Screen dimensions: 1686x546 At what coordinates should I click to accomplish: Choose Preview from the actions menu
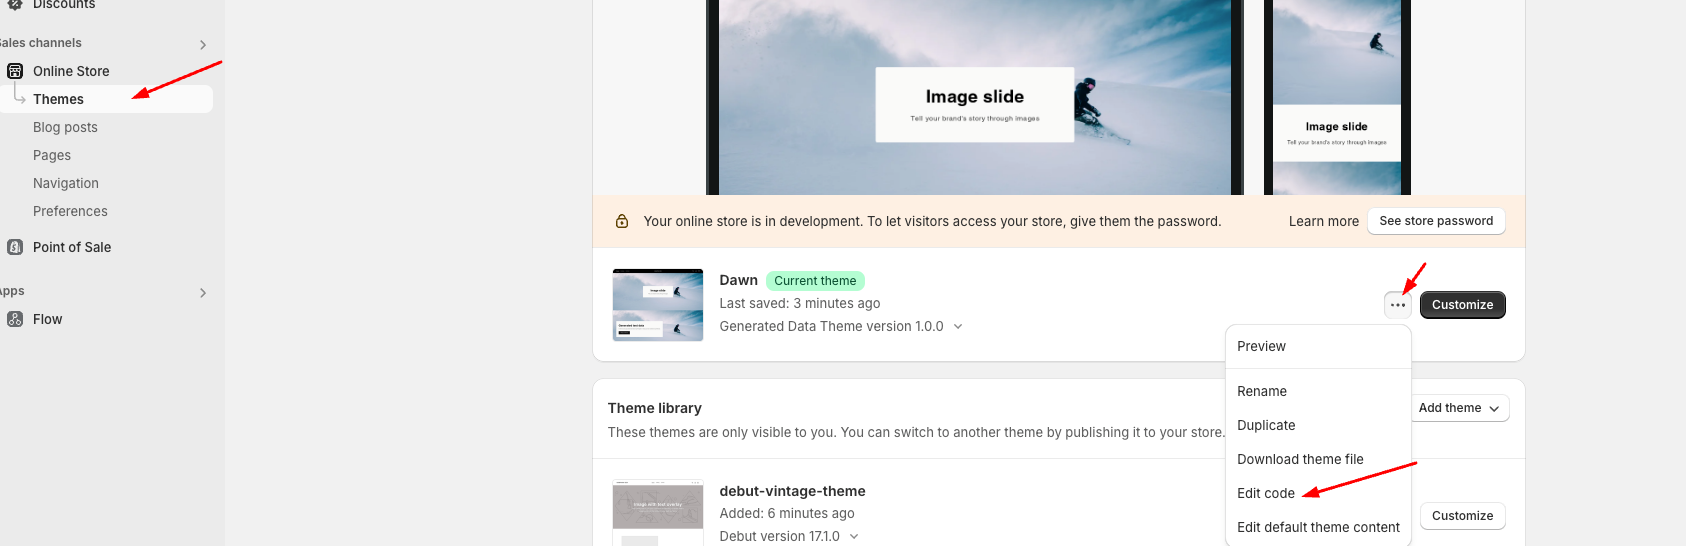1318,346
